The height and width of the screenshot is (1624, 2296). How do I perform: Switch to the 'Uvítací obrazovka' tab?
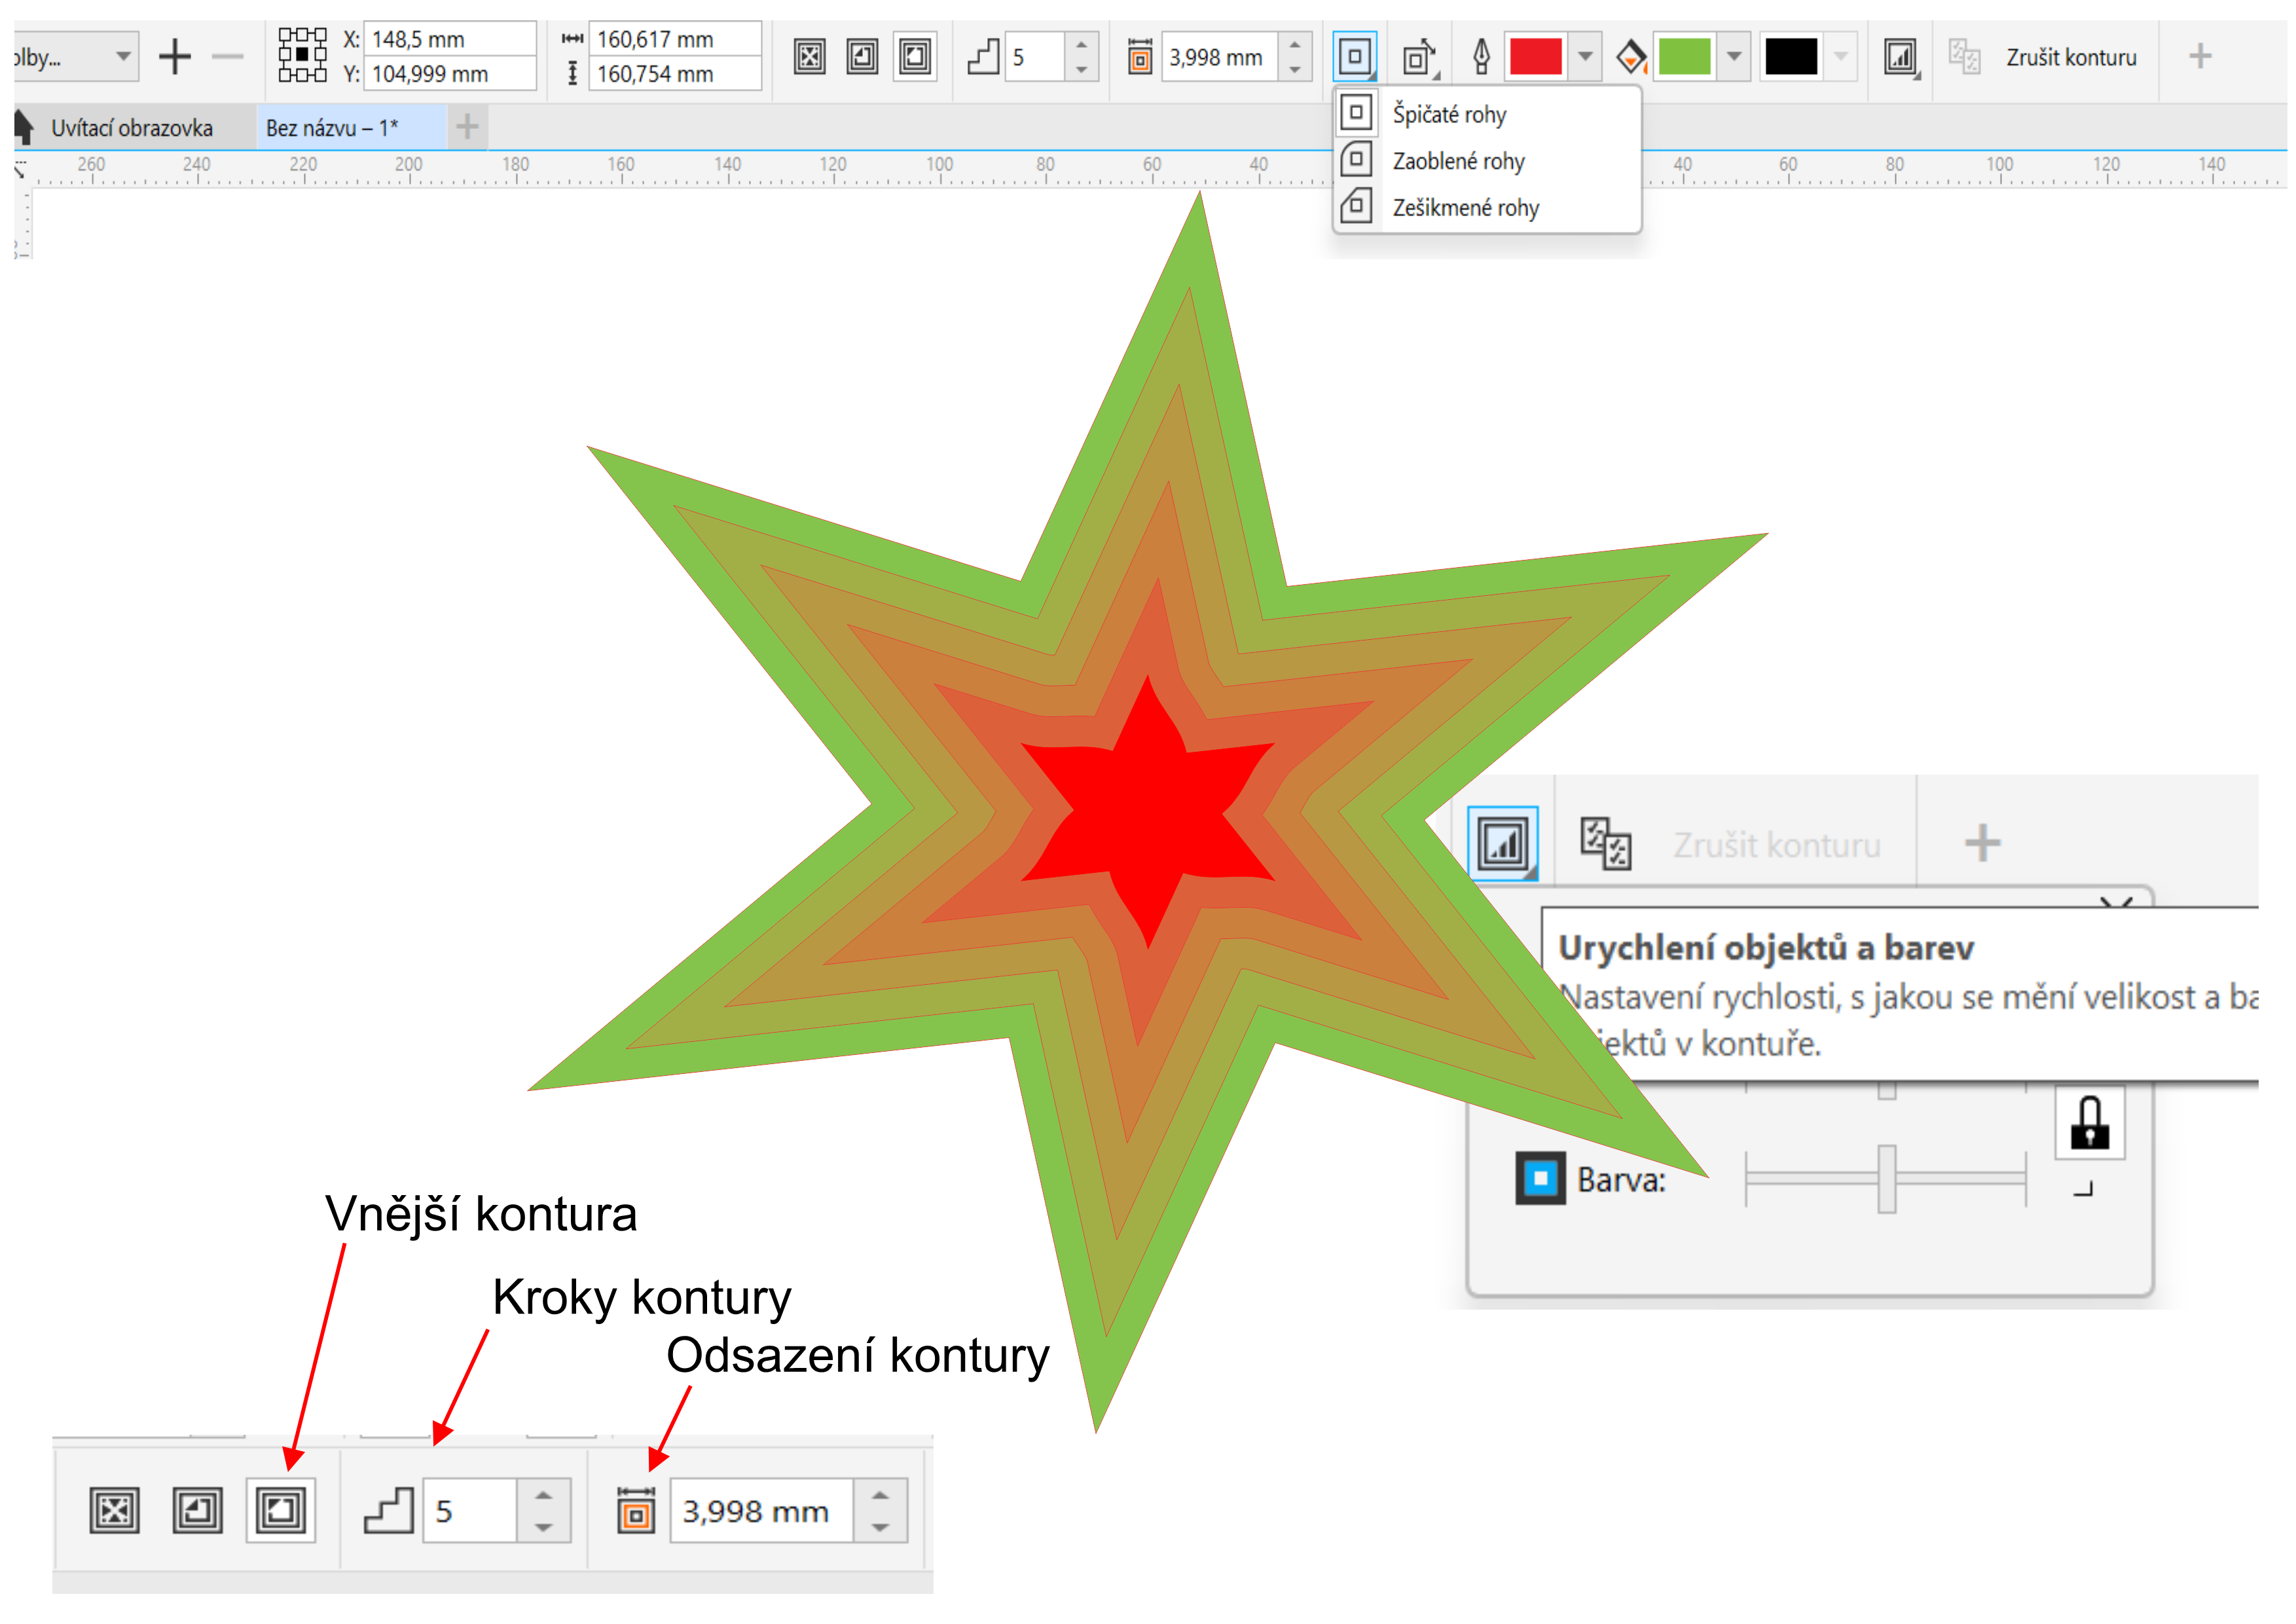pyautogui.click(x=131, y=128)
